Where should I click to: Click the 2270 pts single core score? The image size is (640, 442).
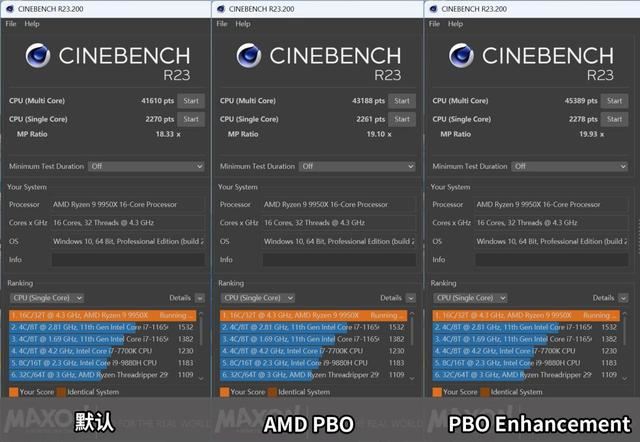pyautogui.click(x=160, y=119)
